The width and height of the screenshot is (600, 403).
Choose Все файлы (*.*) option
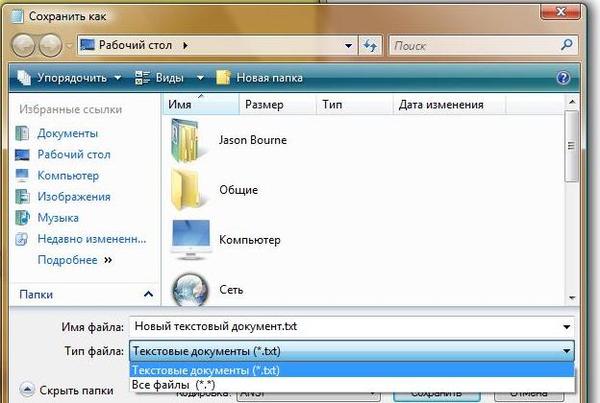[352, 385]
